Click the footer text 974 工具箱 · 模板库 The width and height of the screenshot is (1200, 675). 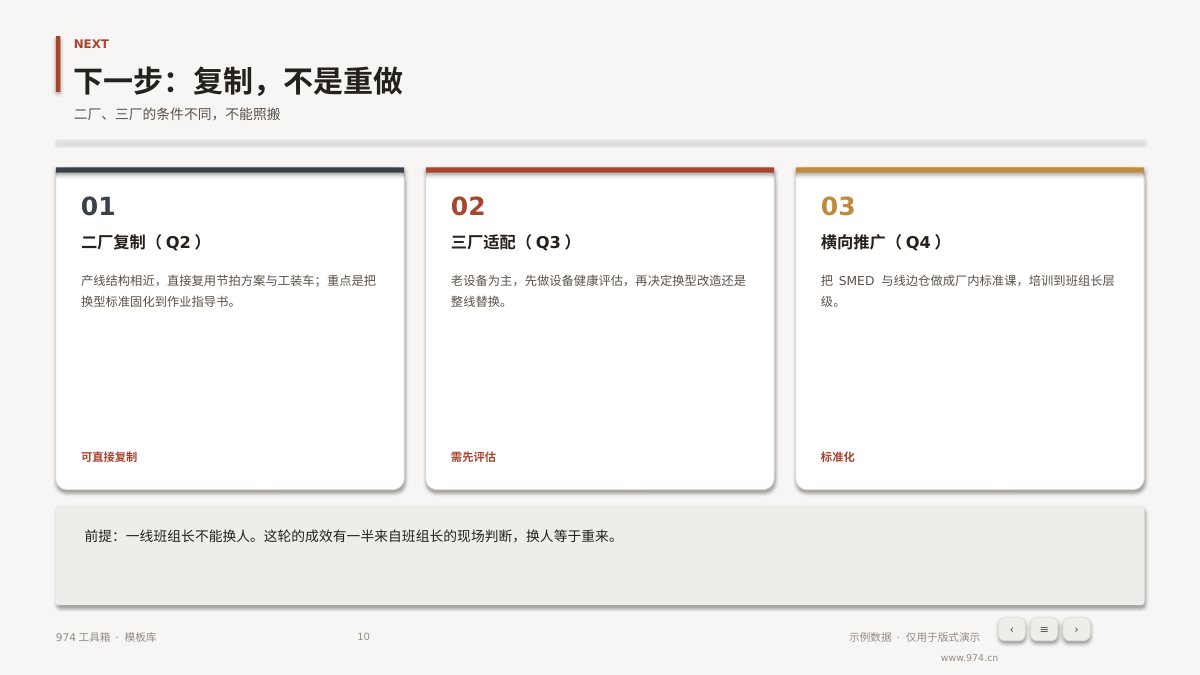[x=106, y=637]
